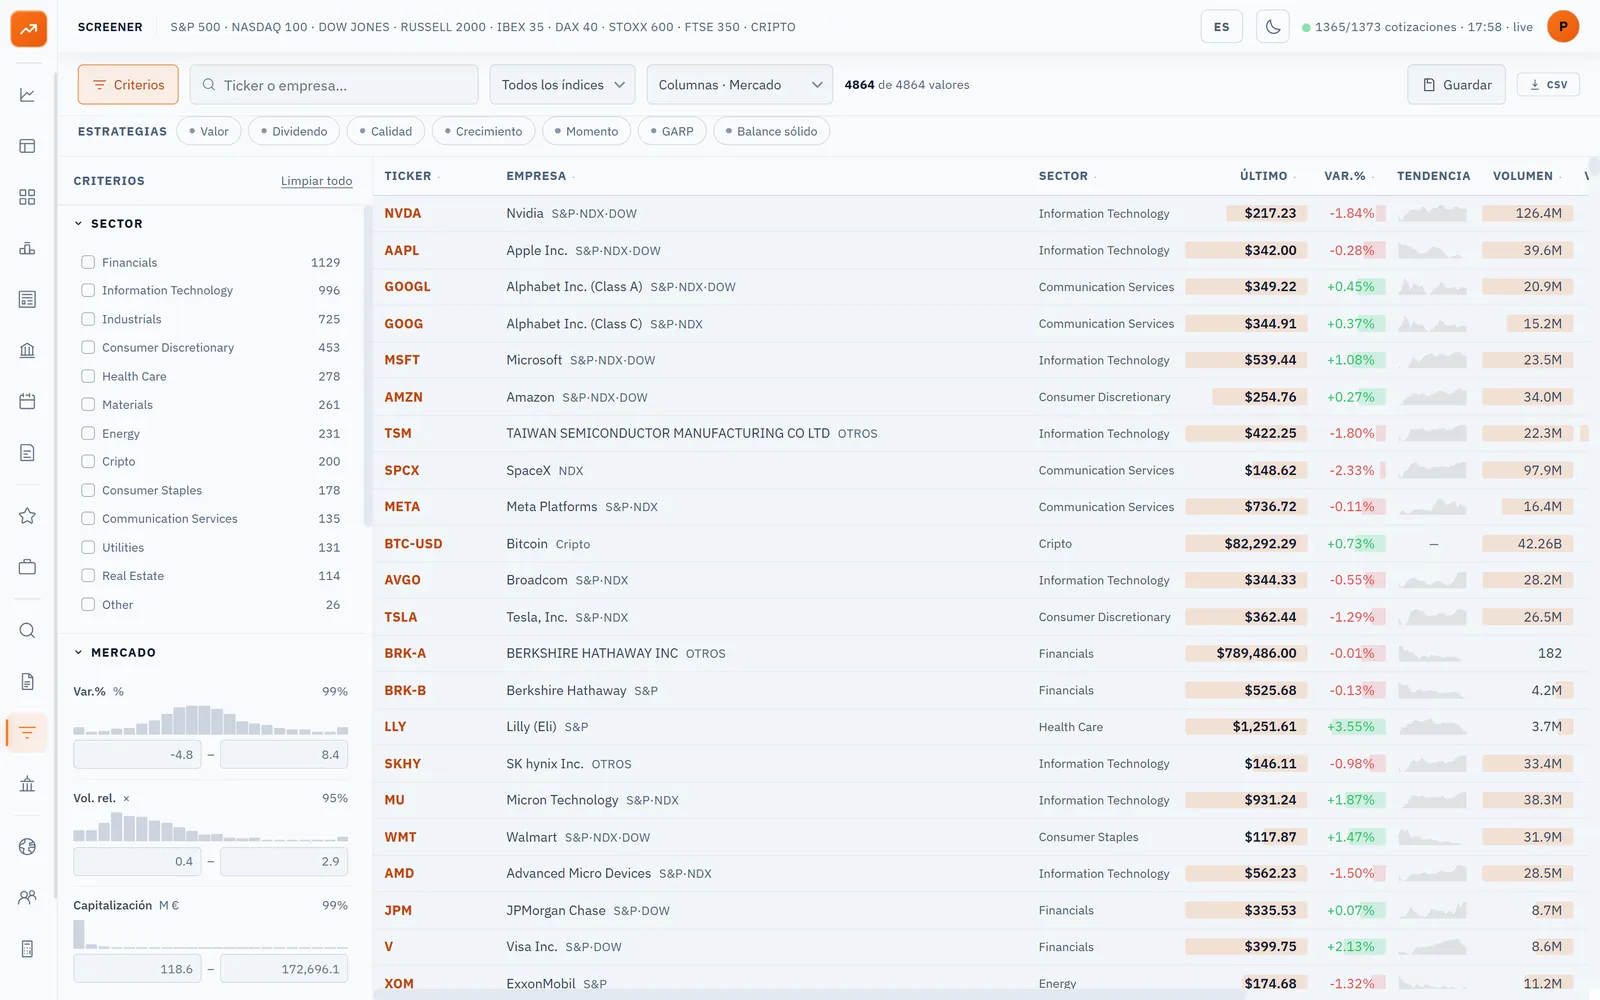The image size is (1600, 1000).
Task: Click the Capitalización minimum value field 118.6
Action: 137,969
